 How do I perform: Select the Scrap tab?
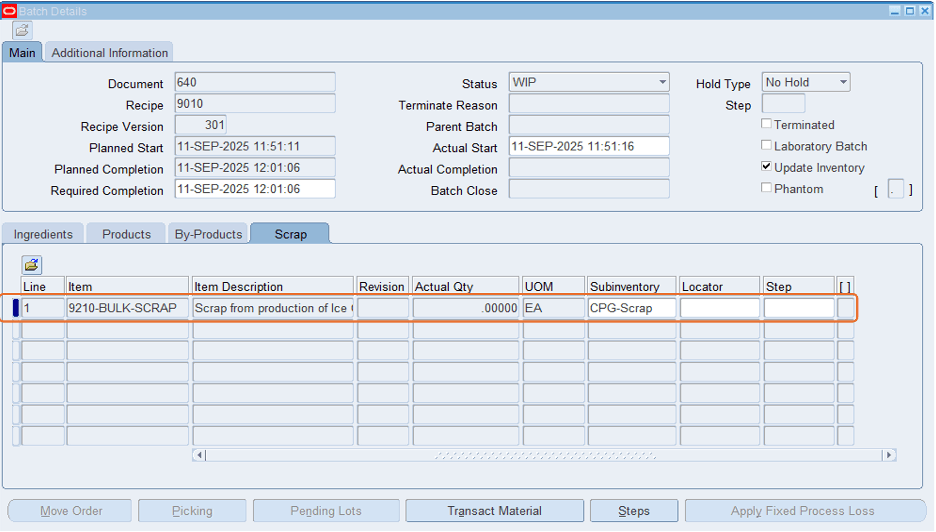tap(290, 234)
